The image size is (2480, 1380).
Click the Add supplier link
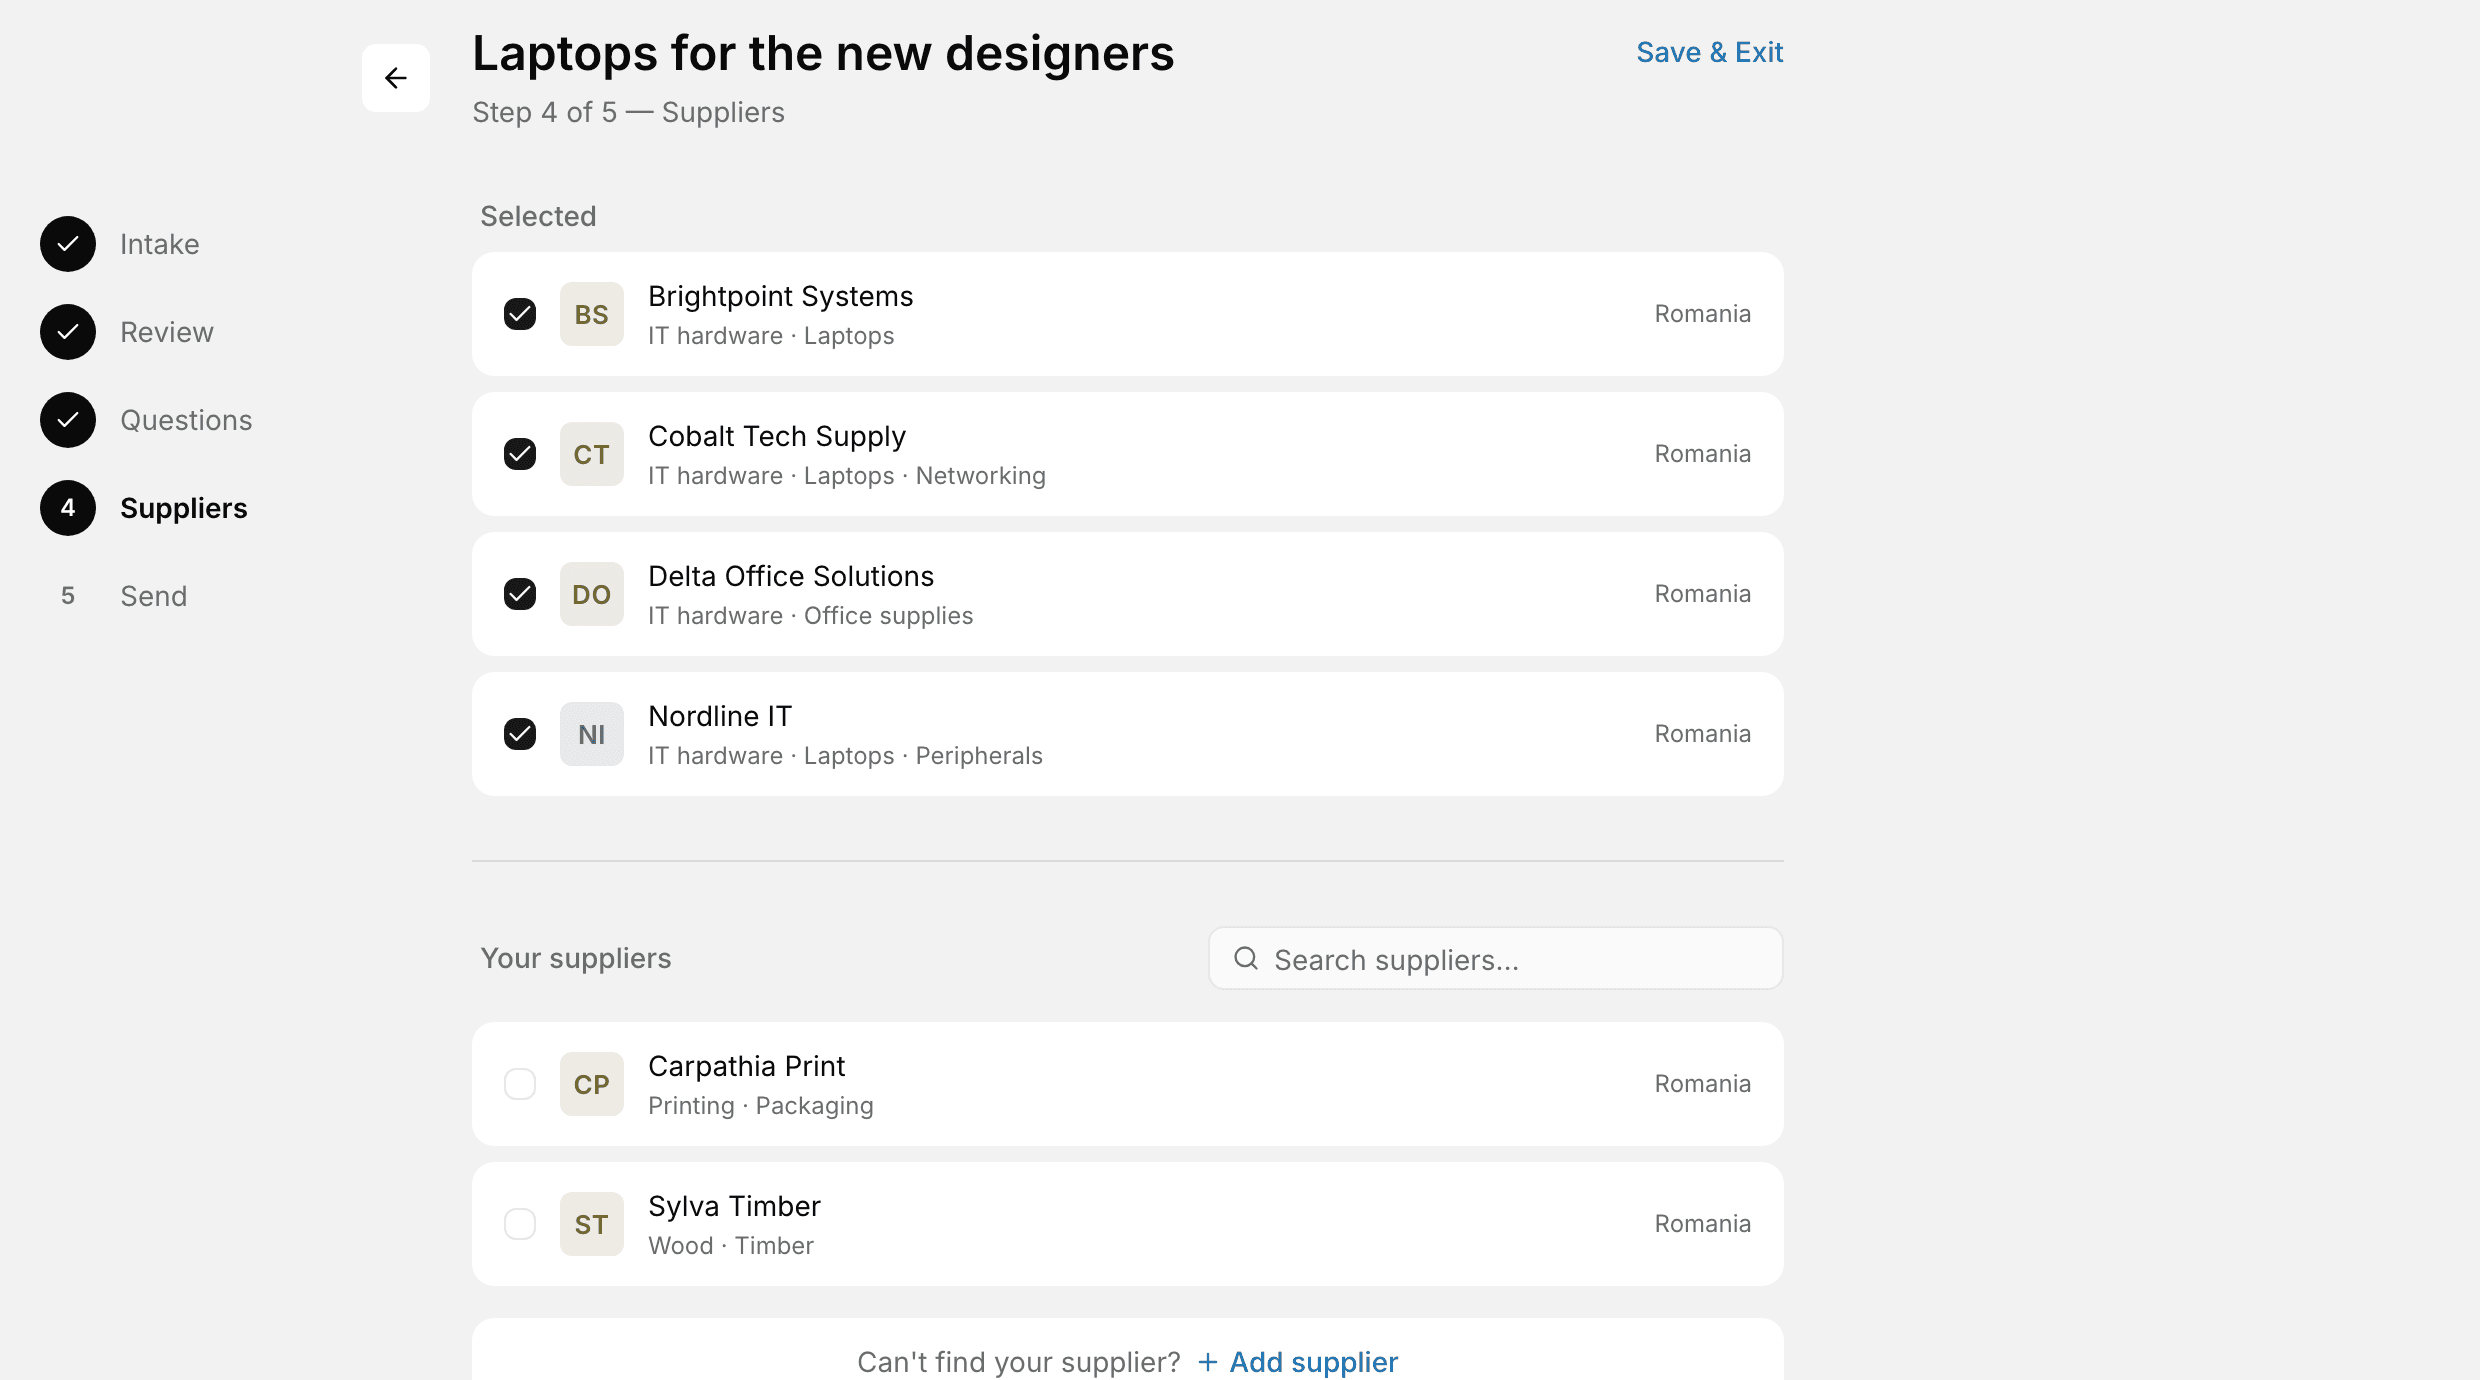tap(1298, 1362)
